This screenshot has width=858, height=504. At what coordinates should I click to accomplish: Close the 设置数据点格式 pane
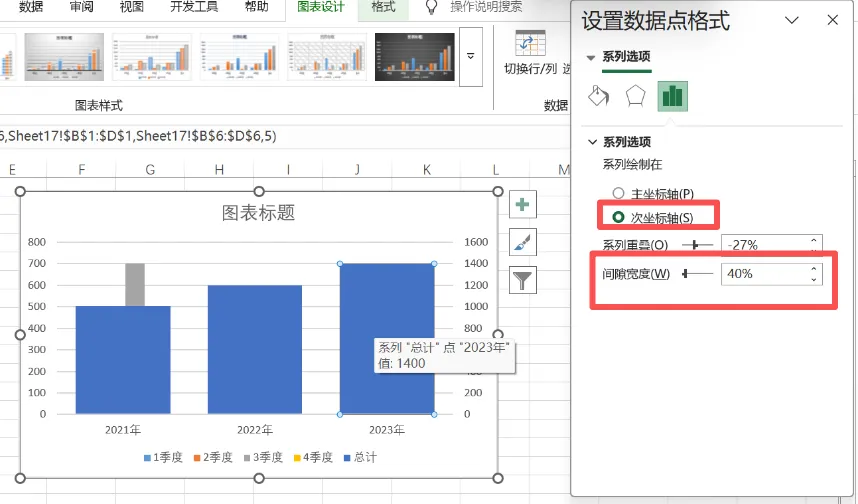pos(833,20)
